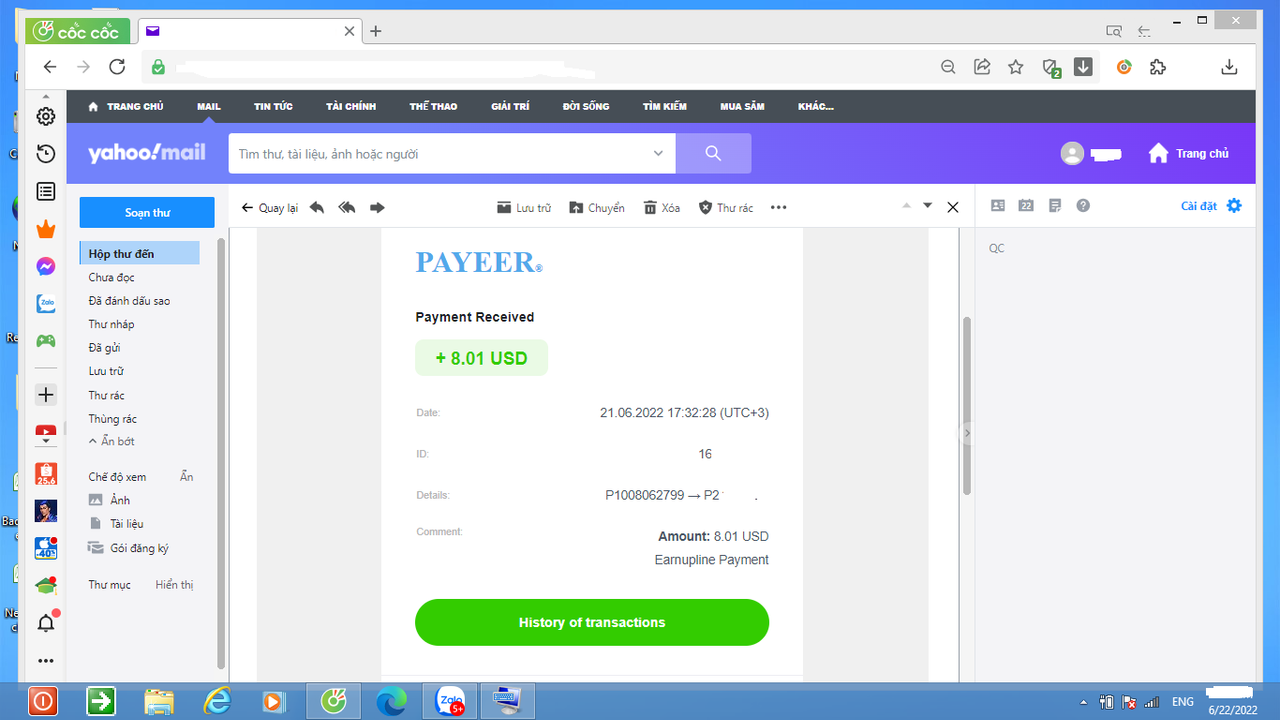The height and width of the screenshot is (720, 1280).
Task: Open Zalo icon in browser sidebar
Action: click(45, 303)
